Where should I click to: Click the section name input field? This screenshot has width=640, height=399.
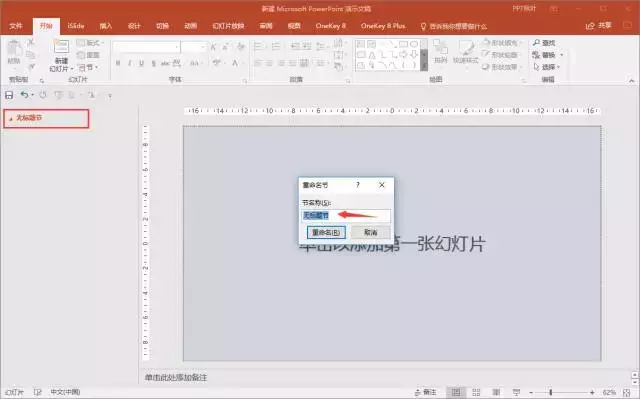pyautogui.click(x=346, y=215)
